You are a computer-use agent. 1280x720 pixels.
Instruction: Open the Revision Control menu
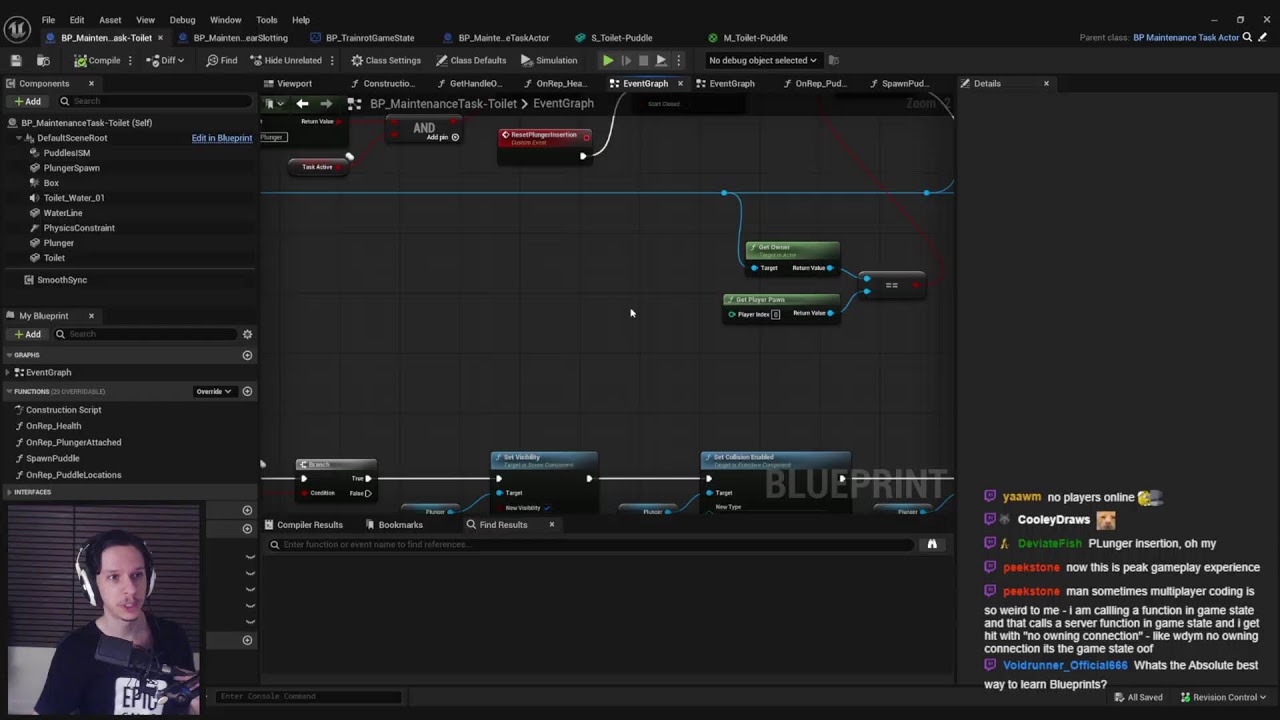tap(1223, 697)
